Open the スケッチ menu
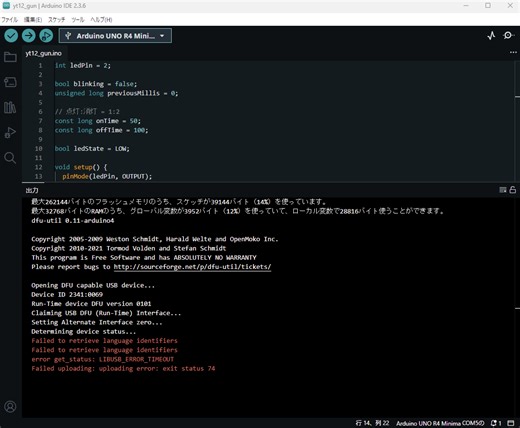Viewport: 520px width, 428px height. 56,20
